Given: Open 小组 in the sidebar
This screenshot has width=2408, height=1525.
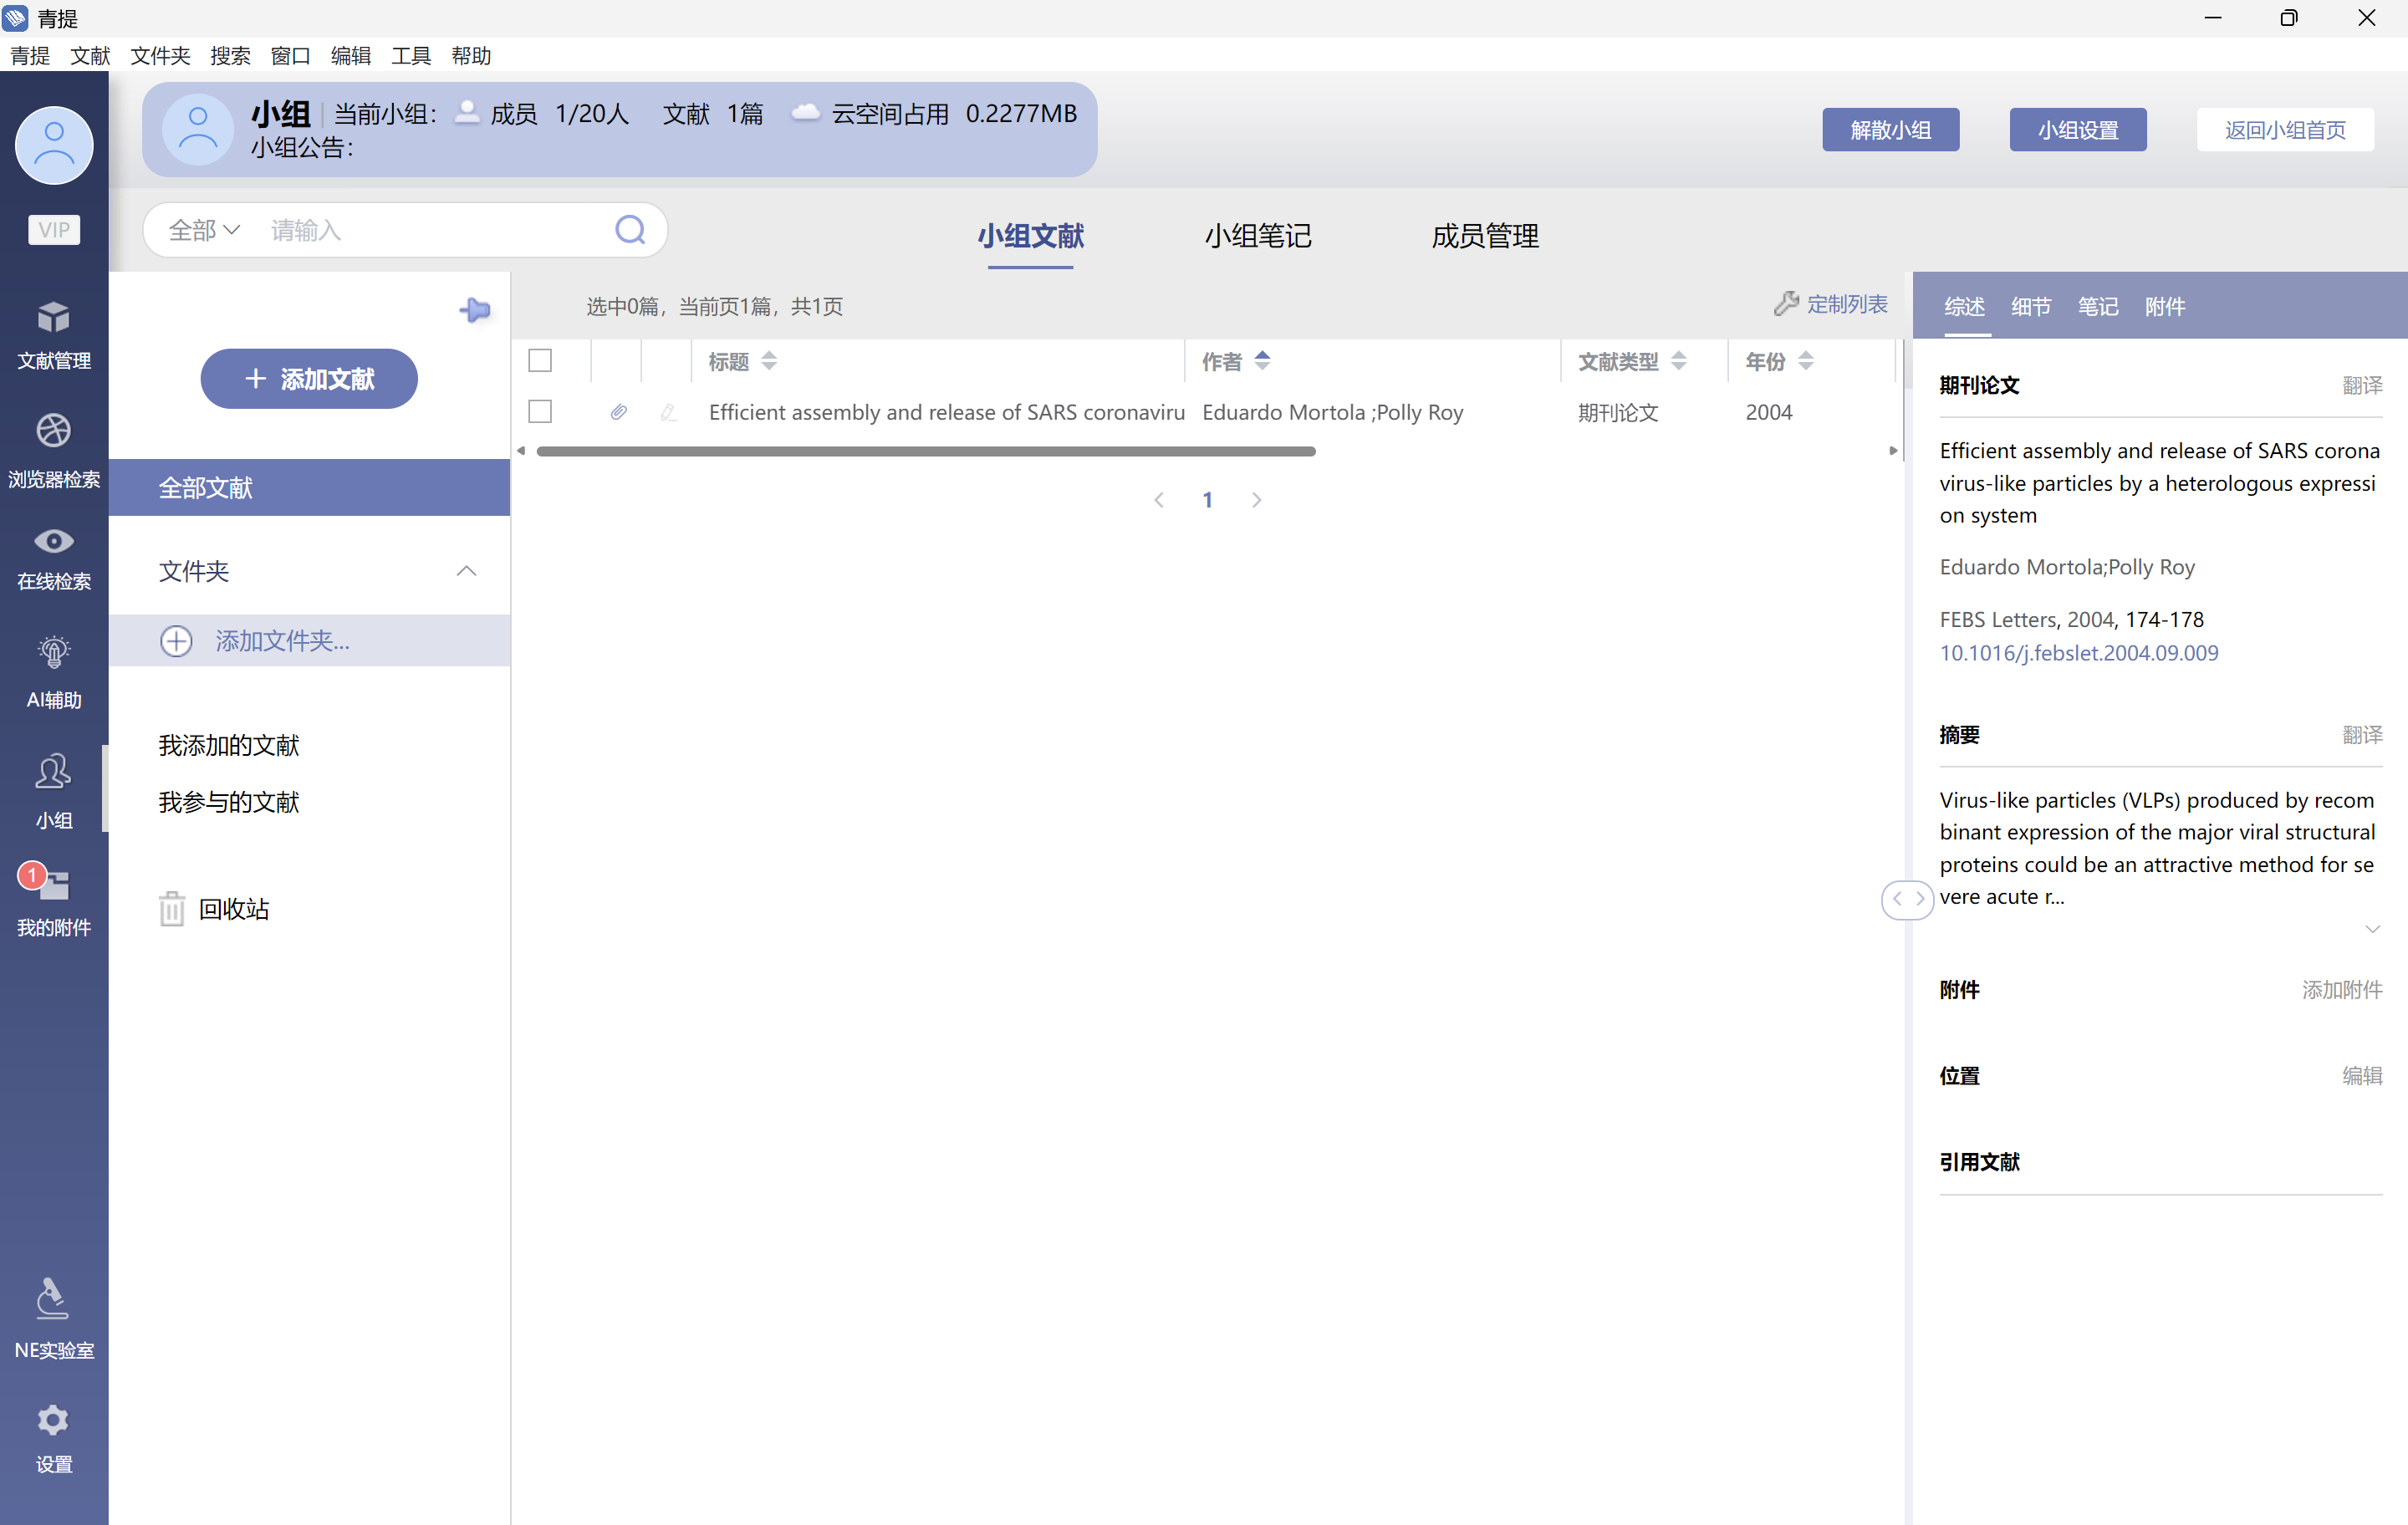Looking at the screenshot, I should pyautogui.click(x=54, y=790).
